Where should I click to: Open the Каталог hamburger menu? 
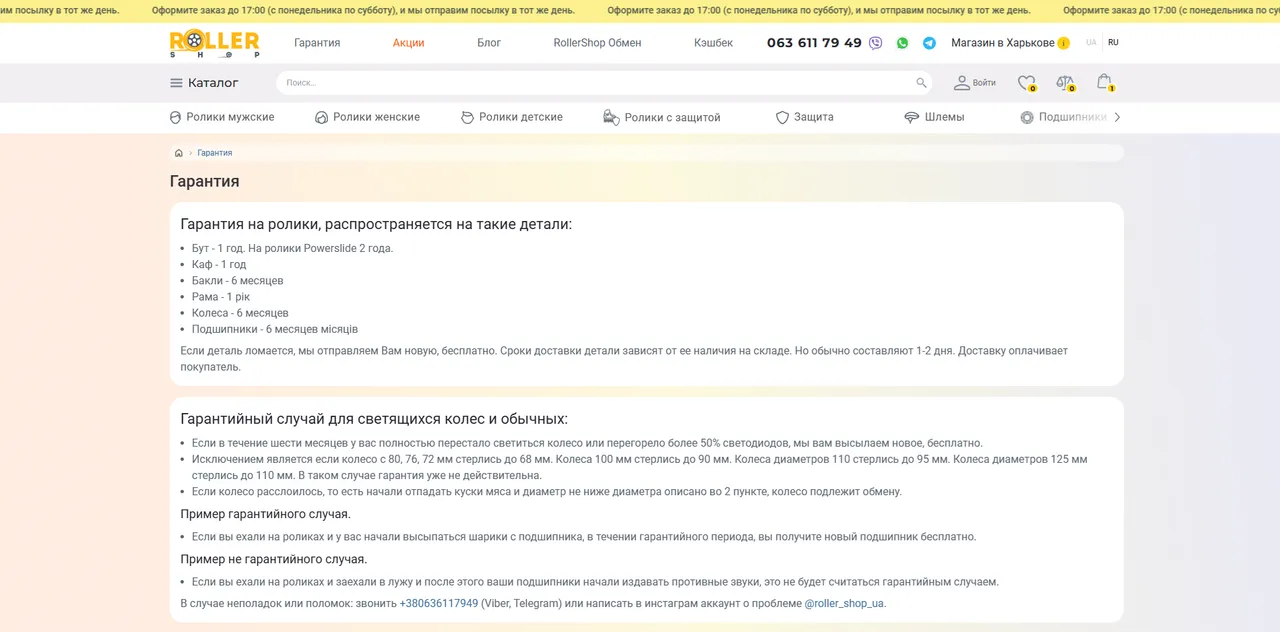click(x=204, y=83)
